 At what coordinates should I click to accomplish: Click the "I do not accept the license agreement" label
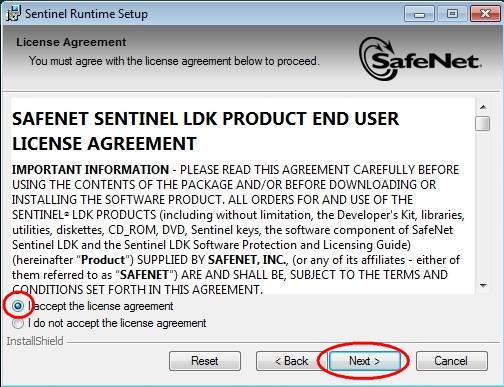coord(117,323)
